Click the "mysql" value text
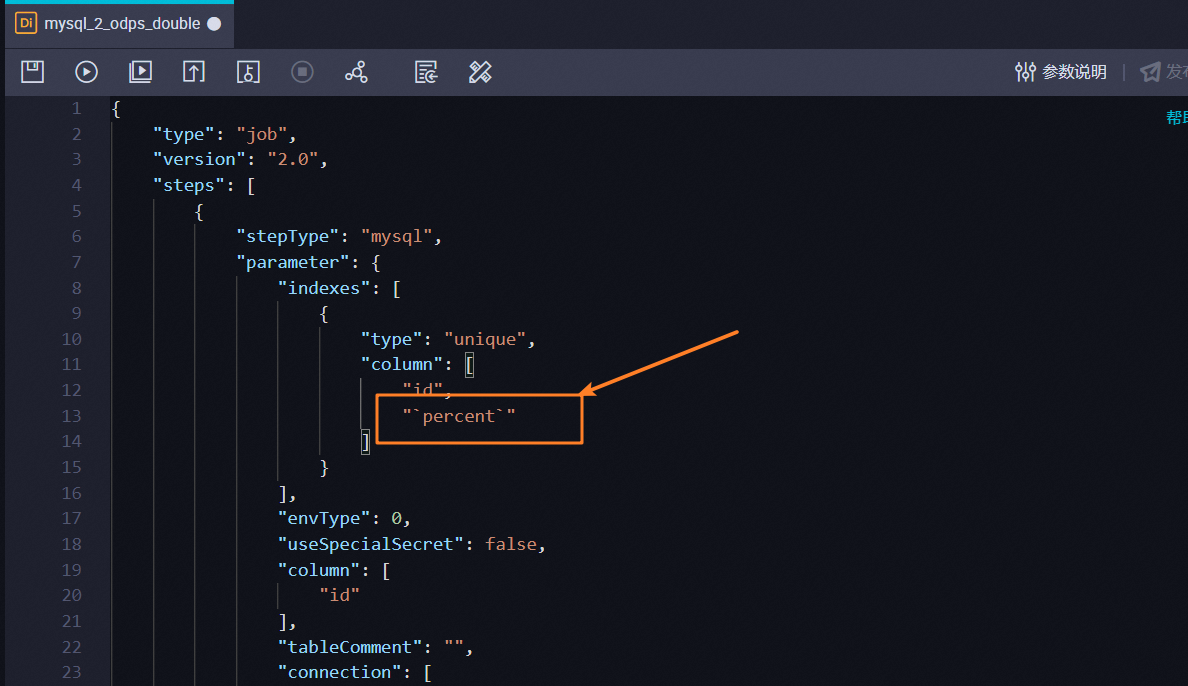 [396, 236]
